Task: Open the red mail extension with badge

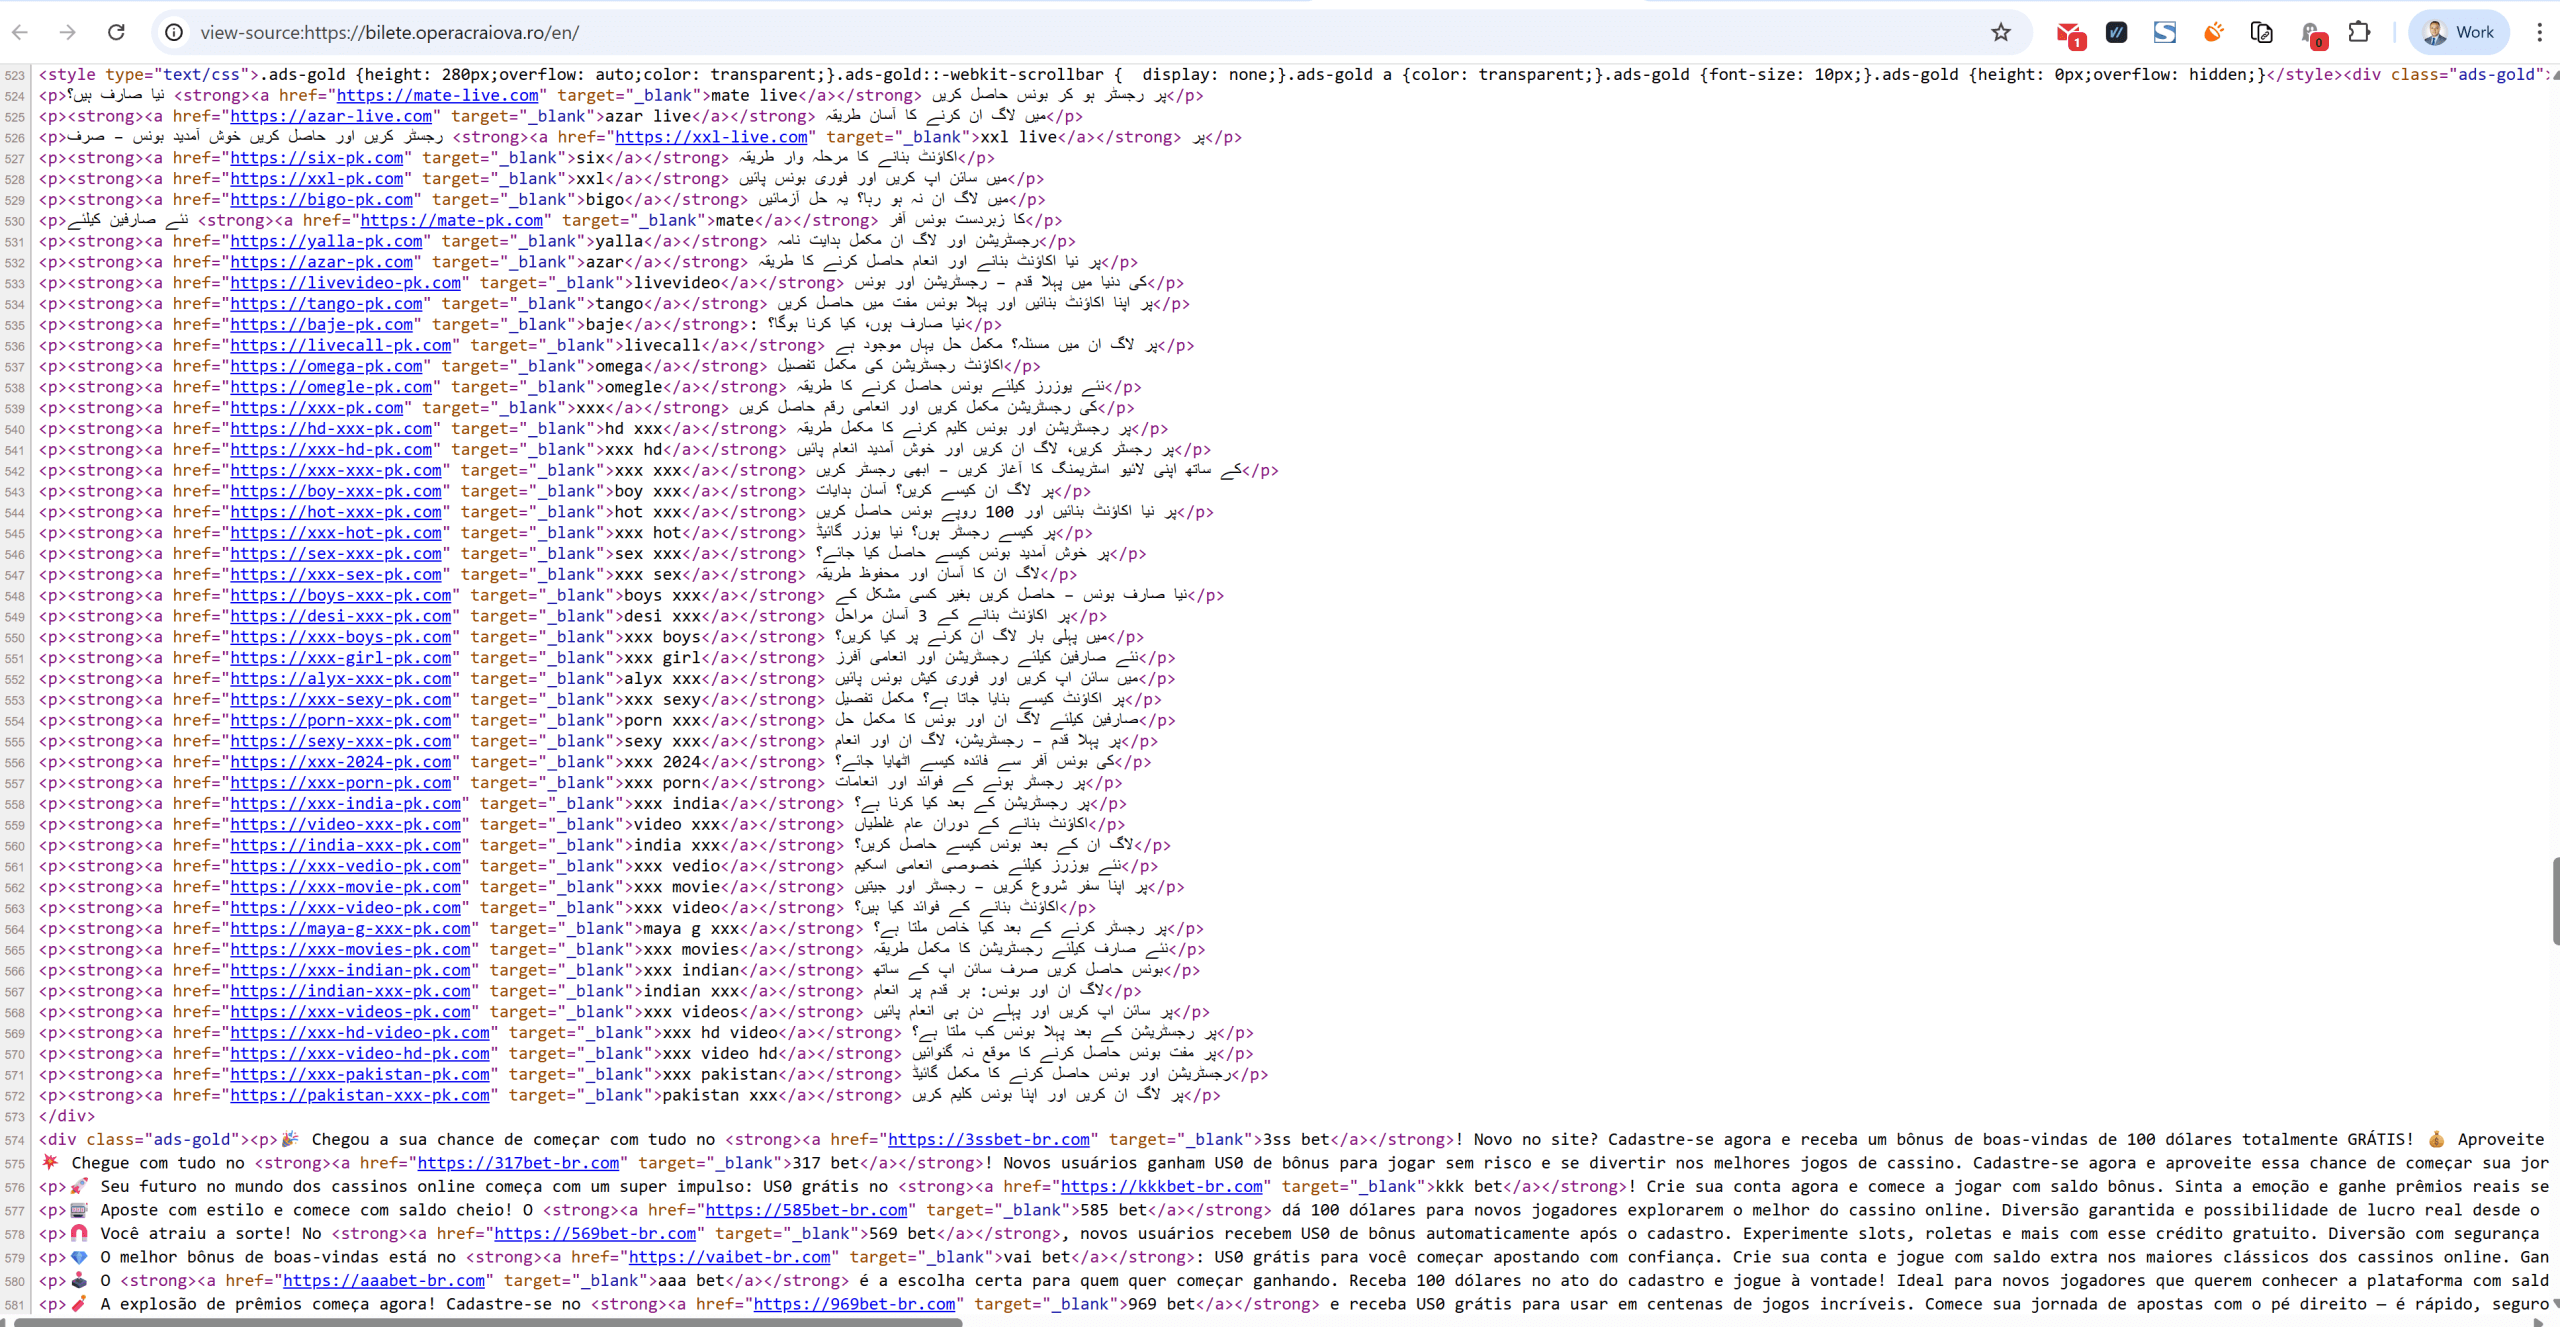Action: tap(2068, 33)
